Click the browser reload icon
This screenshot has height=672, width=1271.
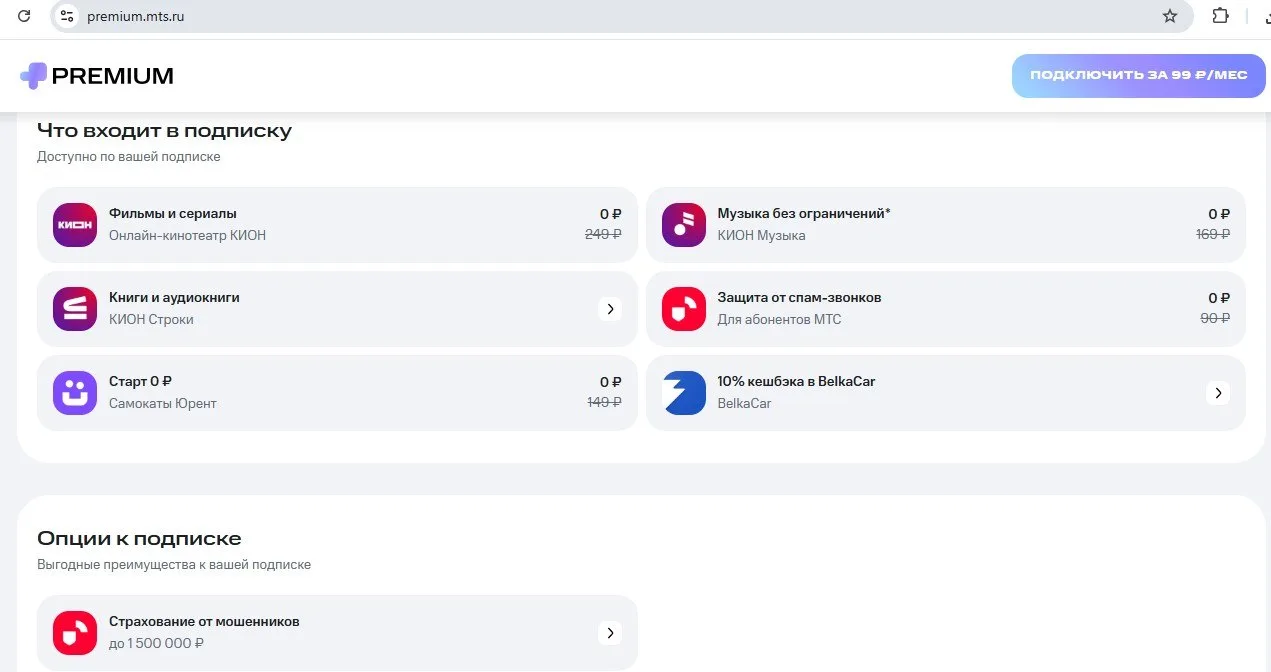pyautogui.click(x=25, y=16)
